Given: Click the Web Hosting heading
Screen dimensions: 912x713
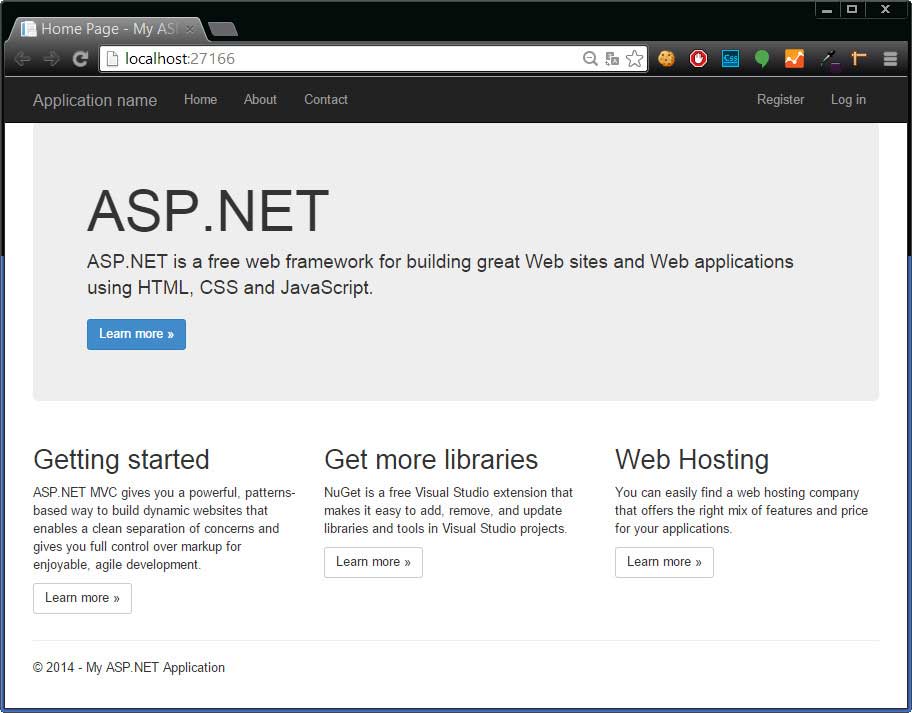Looking at the screenshot, I should [x=692, y=459].
